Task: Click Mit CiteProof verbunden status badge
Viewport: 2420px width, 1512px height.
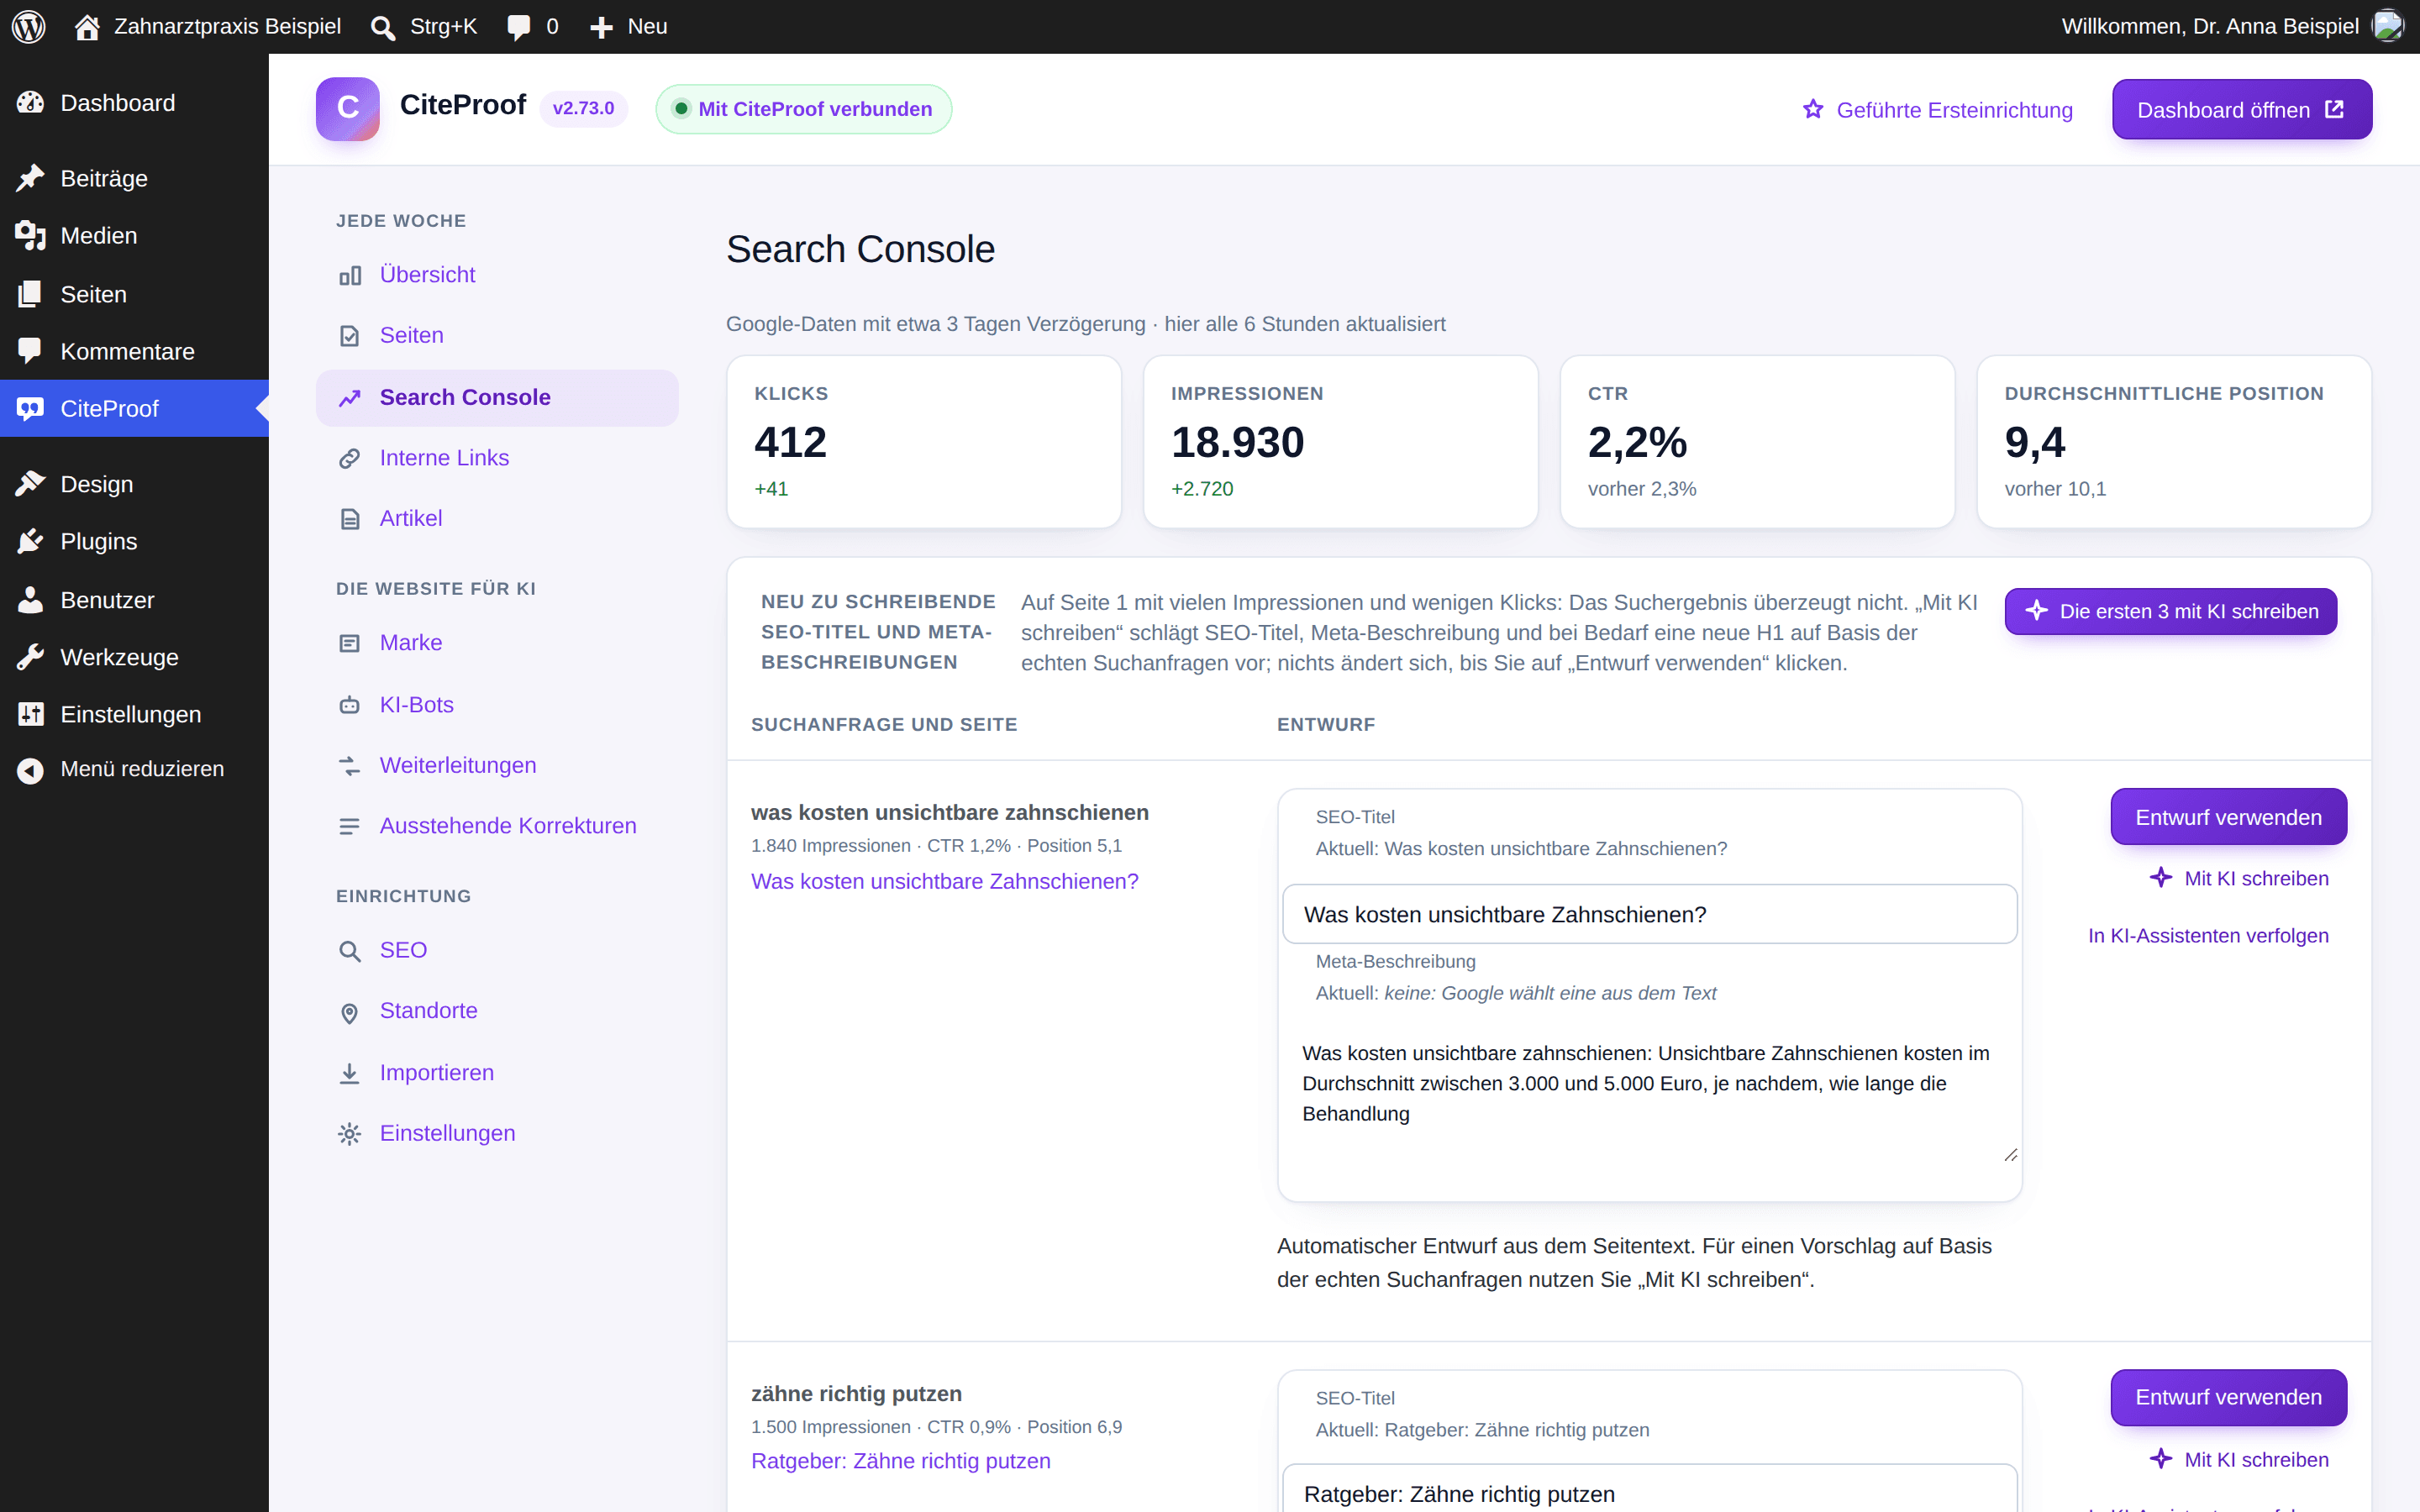Action: (x=804, y=109)
